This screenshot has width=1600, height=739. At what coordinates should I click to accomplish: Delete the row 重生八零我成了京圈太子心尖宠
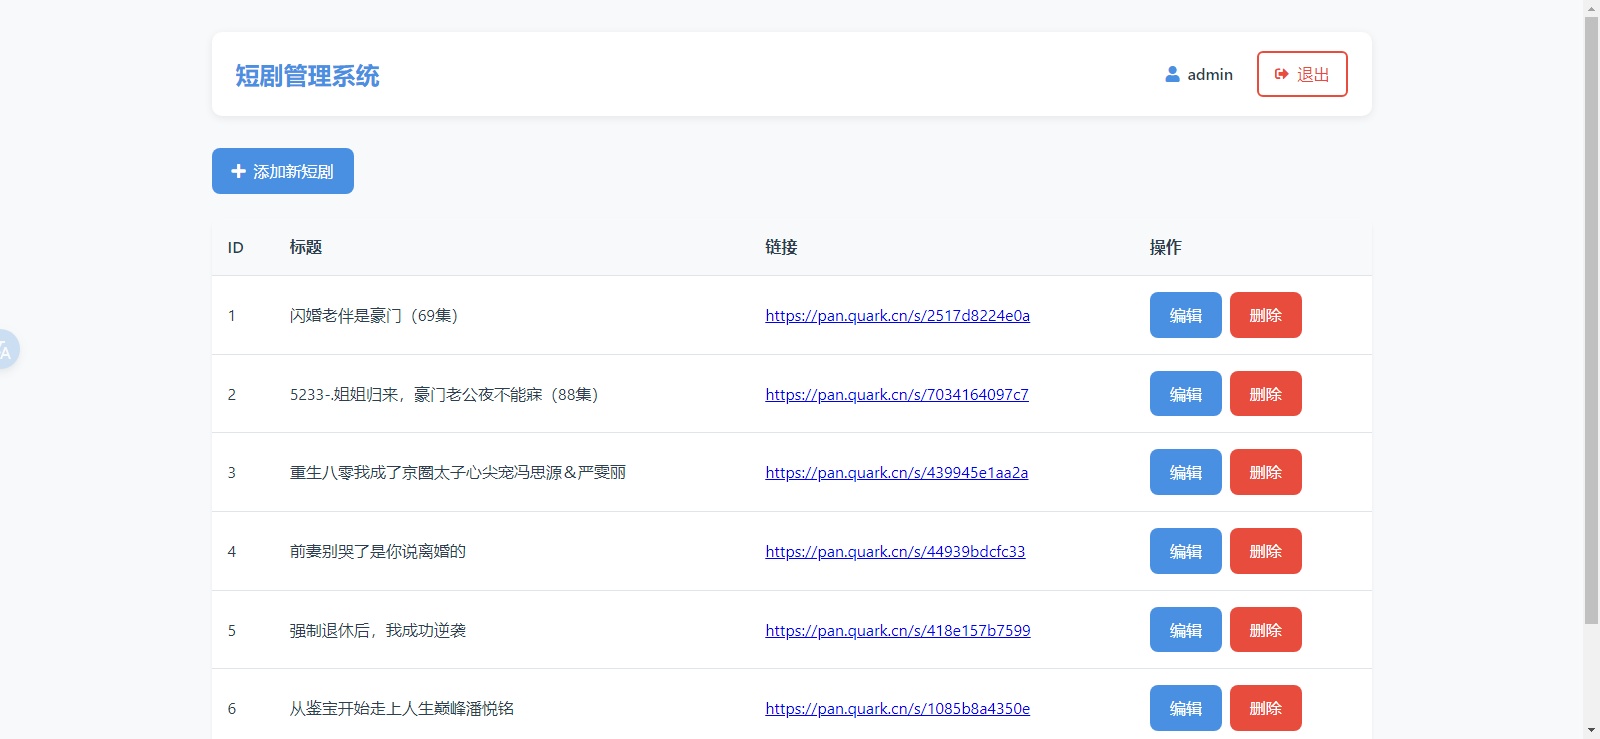coord(1266,472)
